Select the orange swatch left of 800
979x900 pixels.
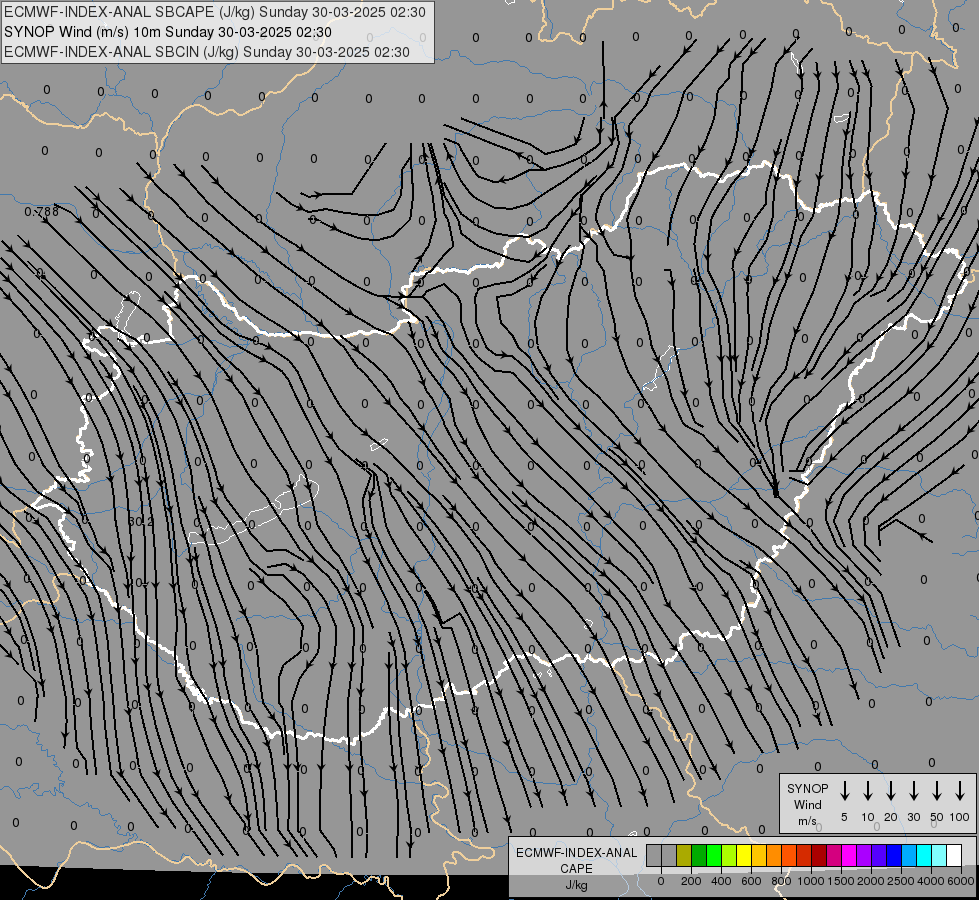click(x=774, y=855)
